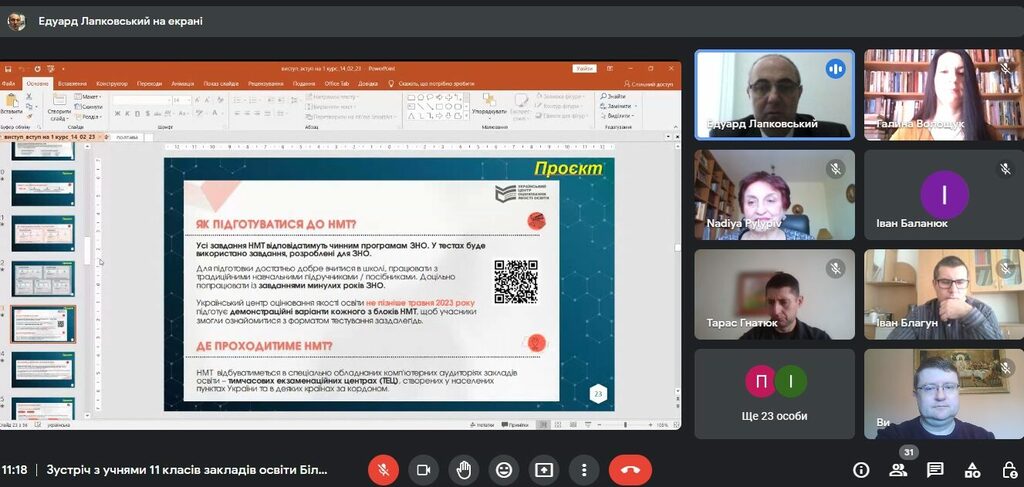
Task: Click the 'Ще 23 особи' tile
Action: (775, 394)
